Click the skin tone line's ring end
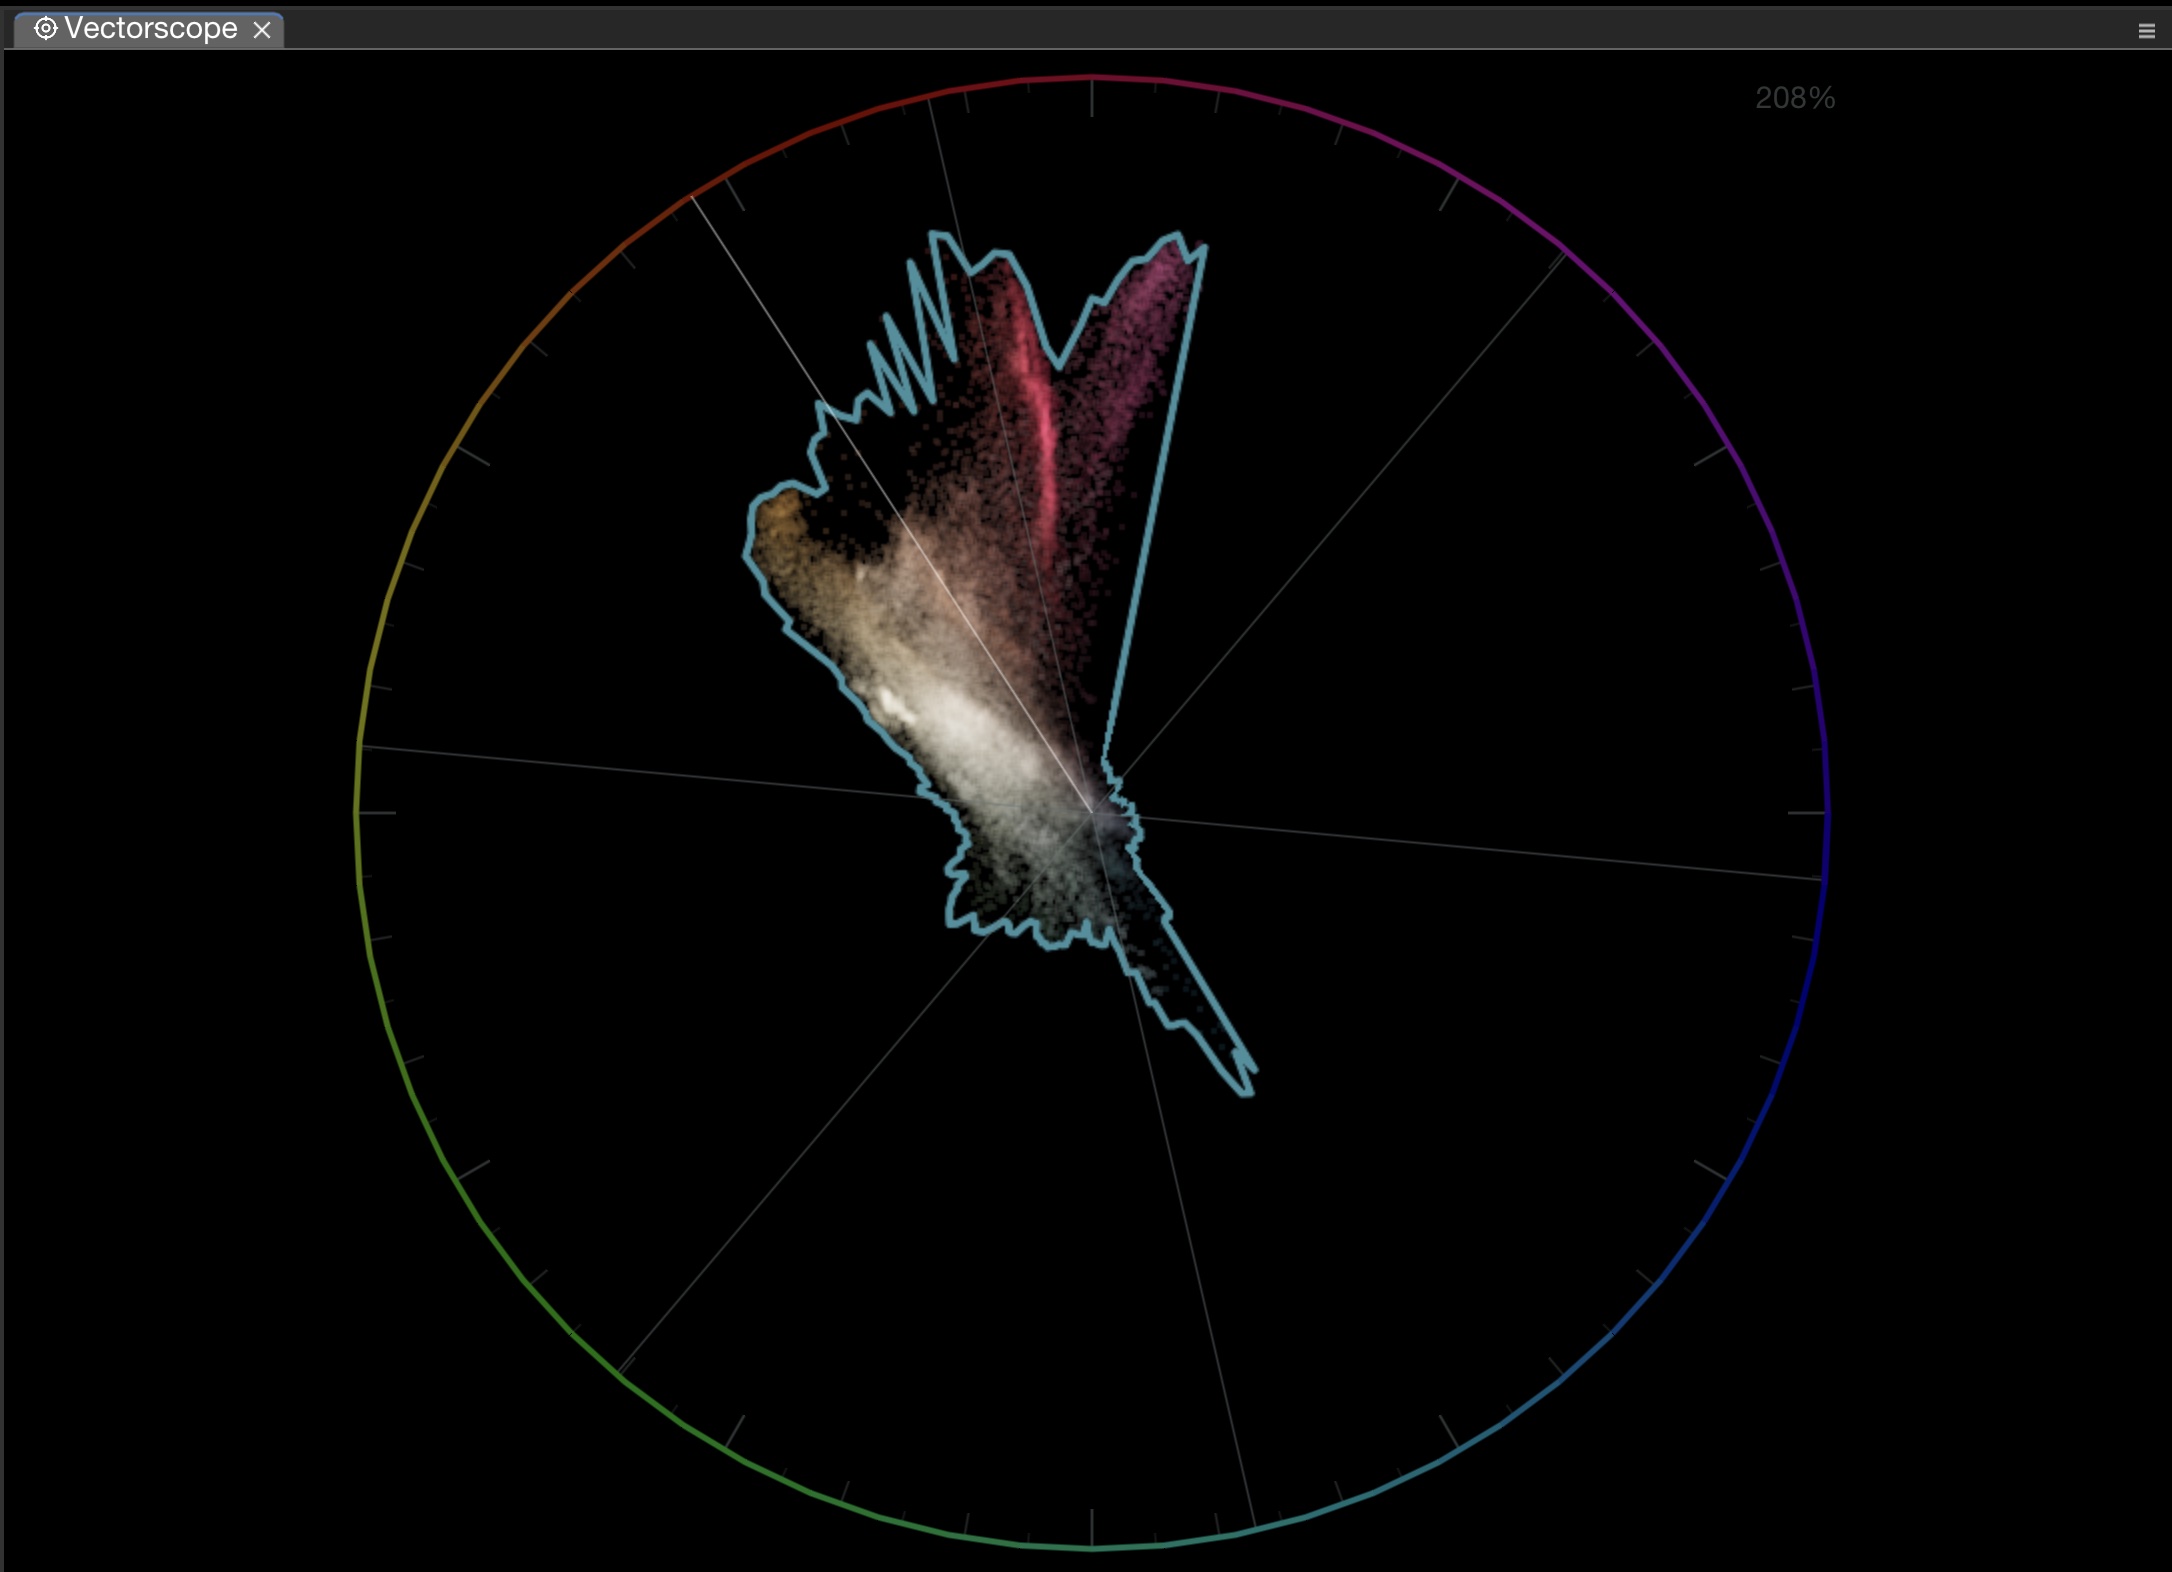Screen dimensions: 2172x1572 click(x=692, y=198)
